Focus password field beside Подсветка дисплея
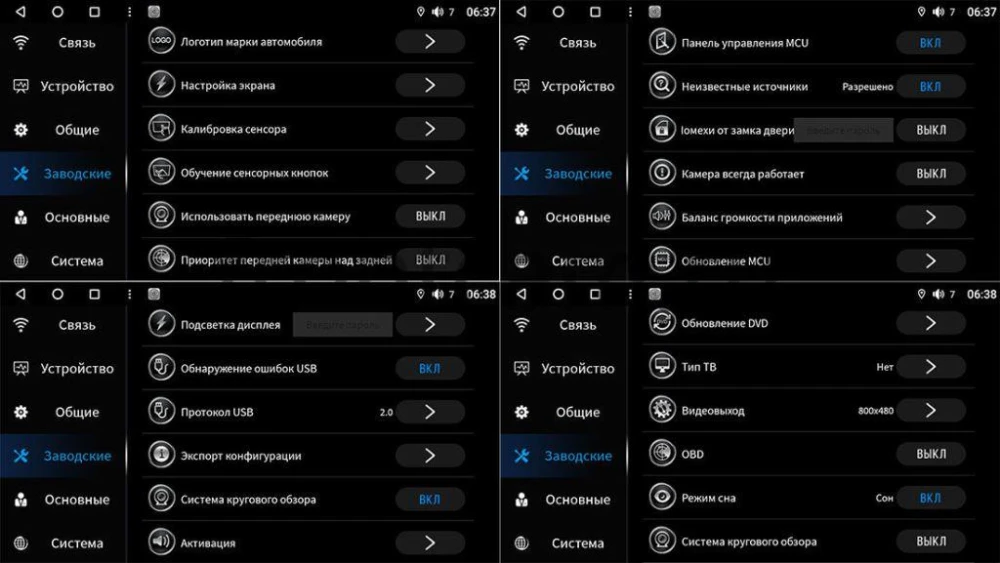The image size is (1000, 563). (342, 325)
